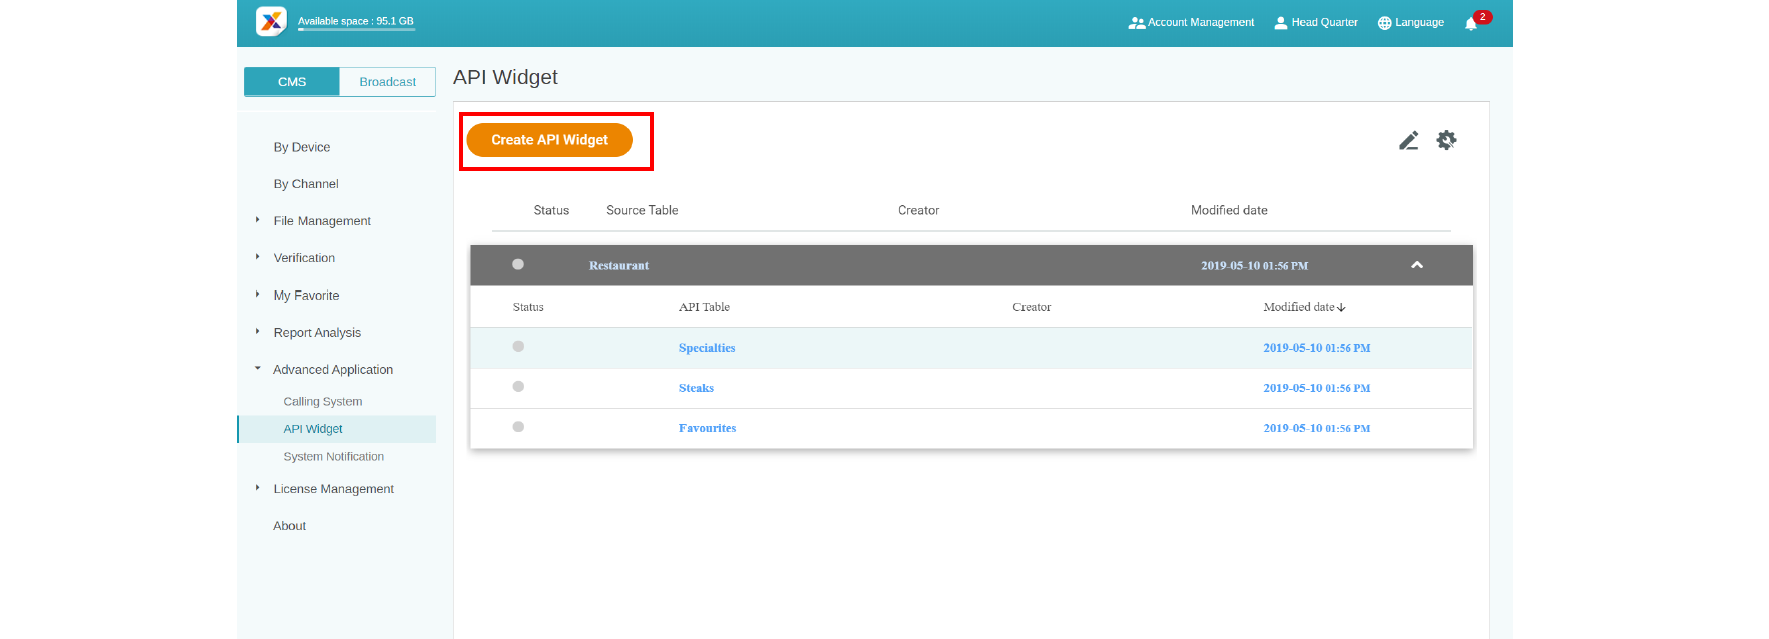
Task: Open the Language globe menu
Action: (x=1410, y=22)
